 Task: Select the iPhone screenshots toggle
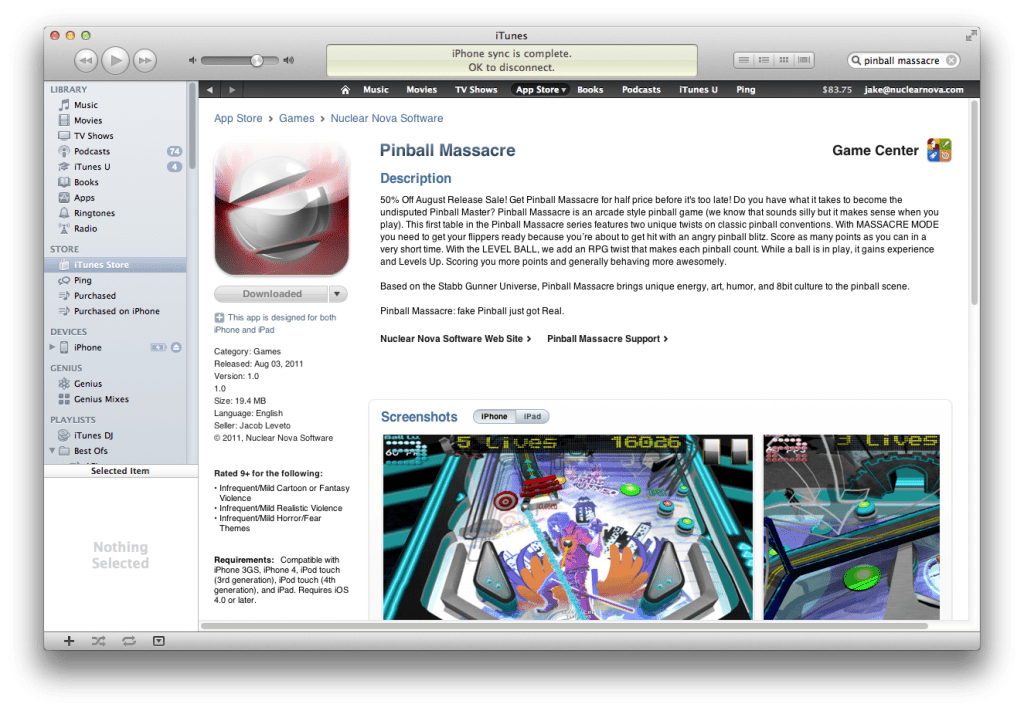click(x=493, y=416)
